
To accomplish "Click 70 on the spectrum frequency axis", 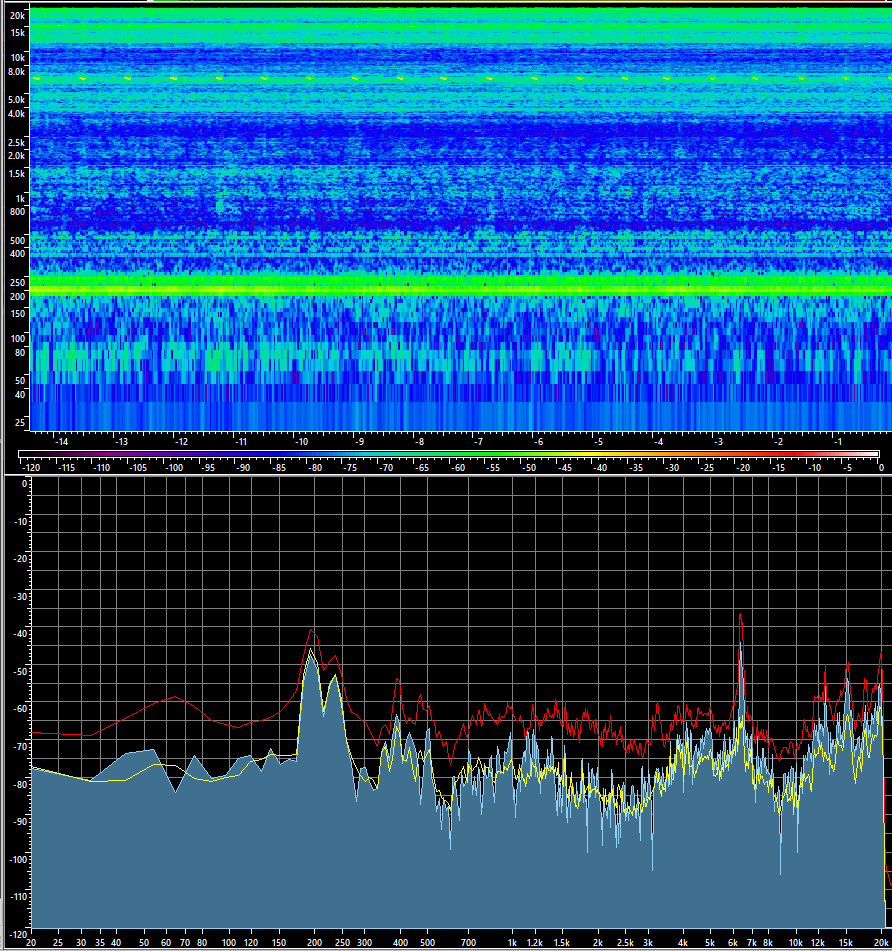I will pos(185,943).
